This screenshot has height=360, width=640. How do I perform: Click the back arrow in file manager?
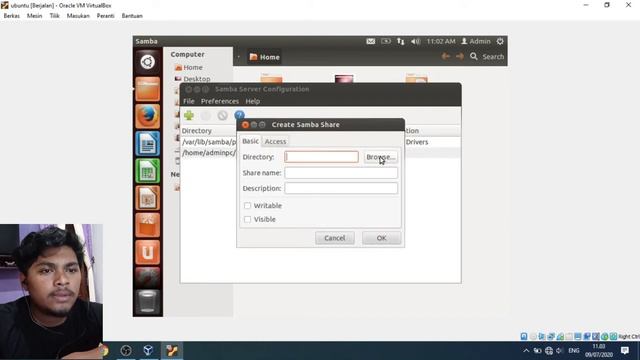click(446, 56)
